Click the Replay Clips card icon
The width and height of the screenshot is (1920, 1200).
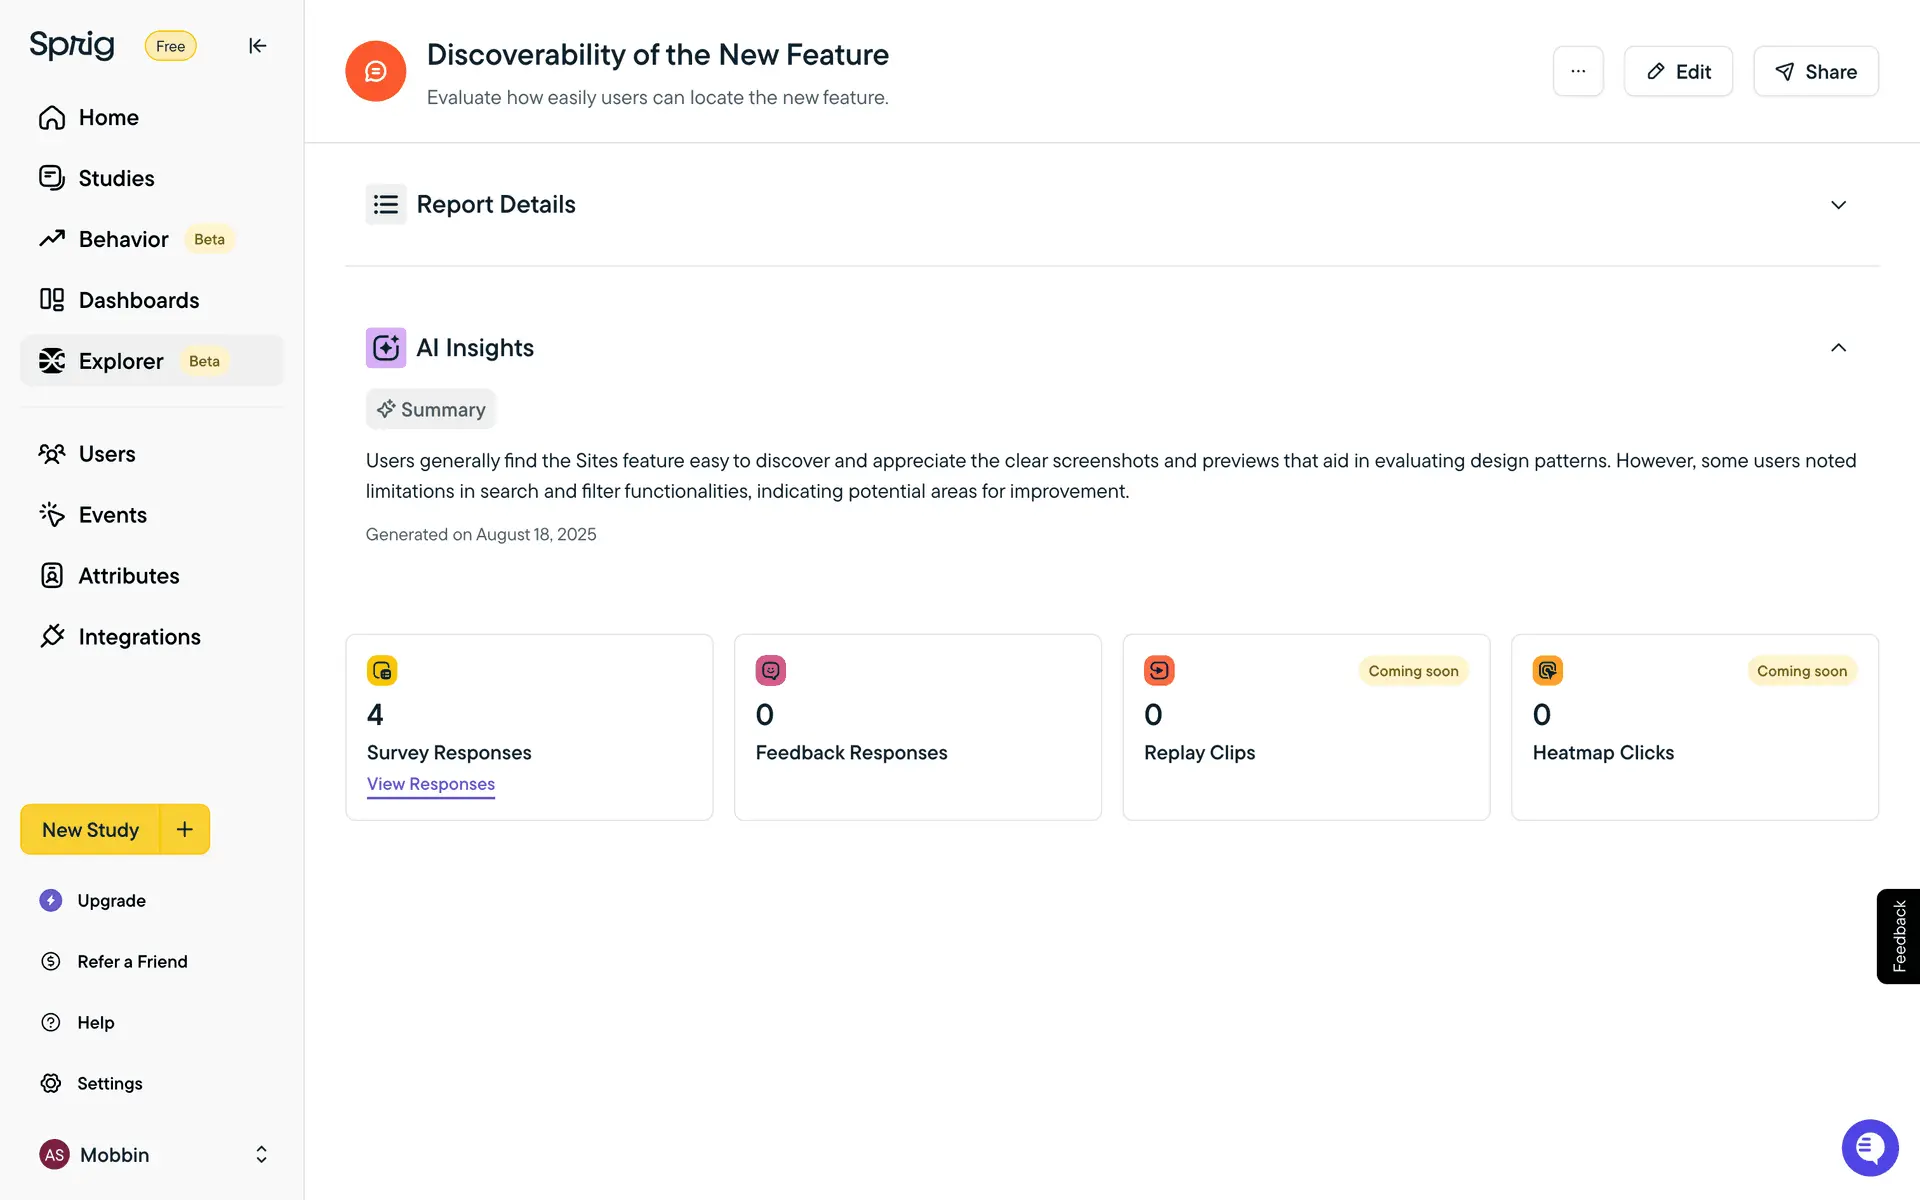1159,670
